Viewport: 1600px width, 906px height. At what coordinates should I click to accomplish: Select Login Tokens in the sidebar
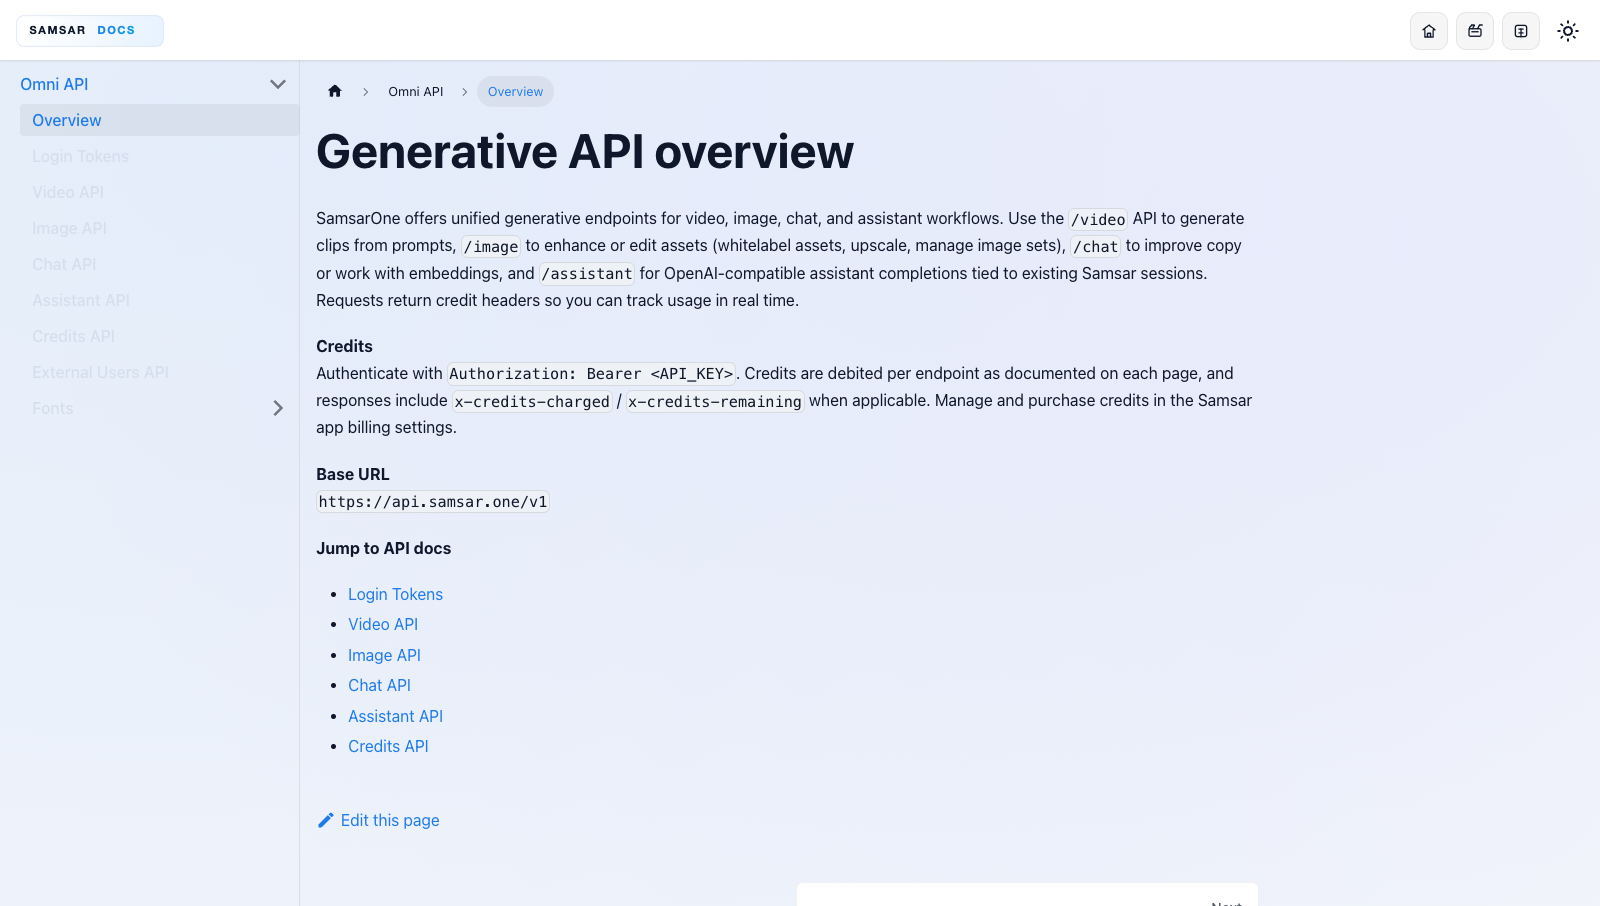click(80, 156)
